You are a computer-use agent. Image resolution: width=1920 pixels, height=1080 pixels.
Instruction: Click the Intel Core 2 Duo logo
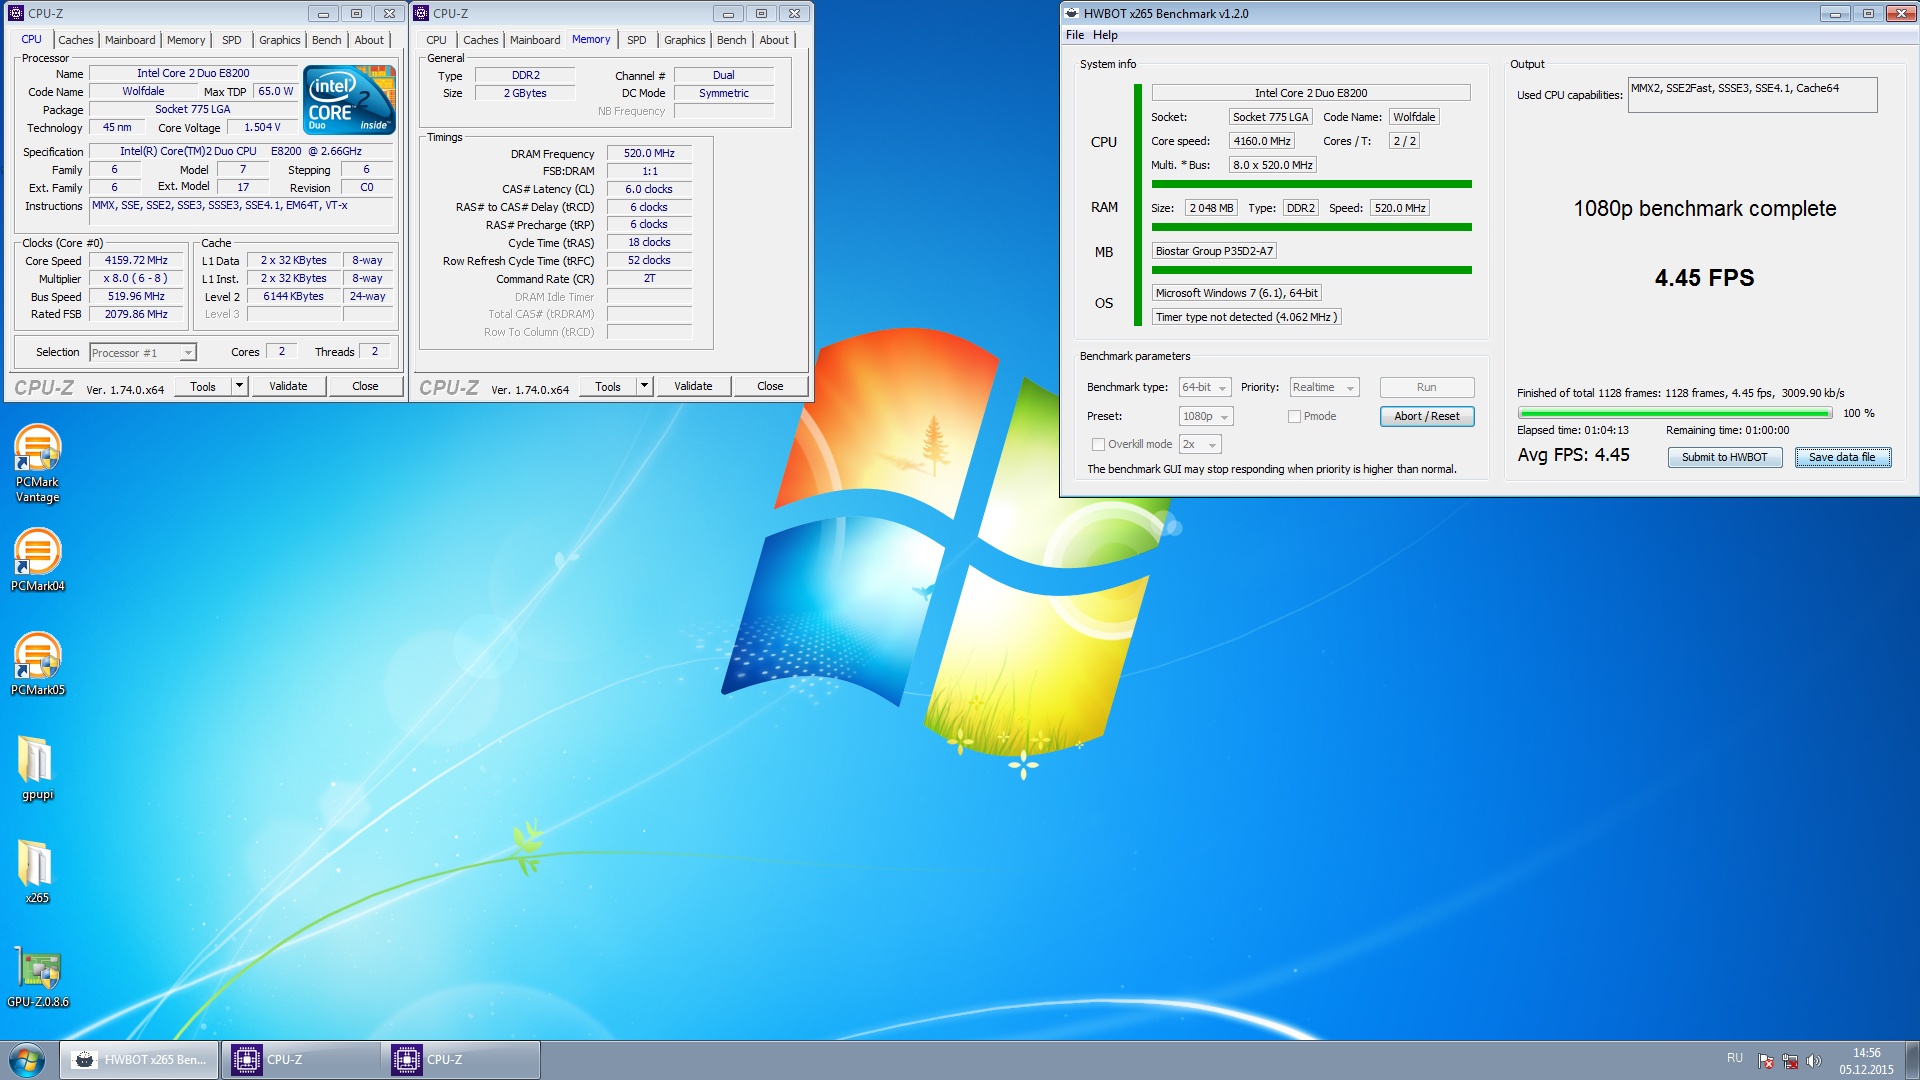(350, 99)
